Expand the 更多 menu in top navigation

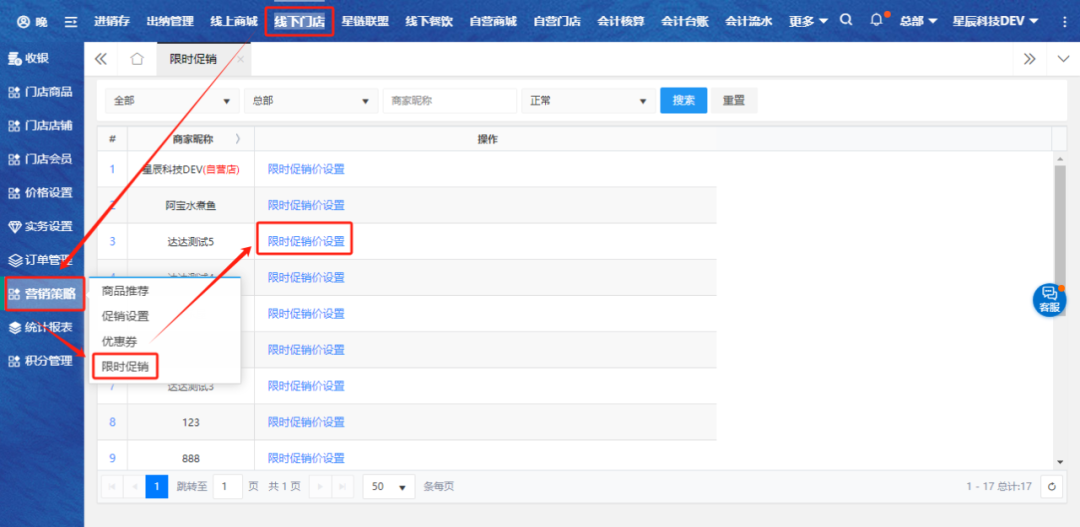tap(808, 21)
